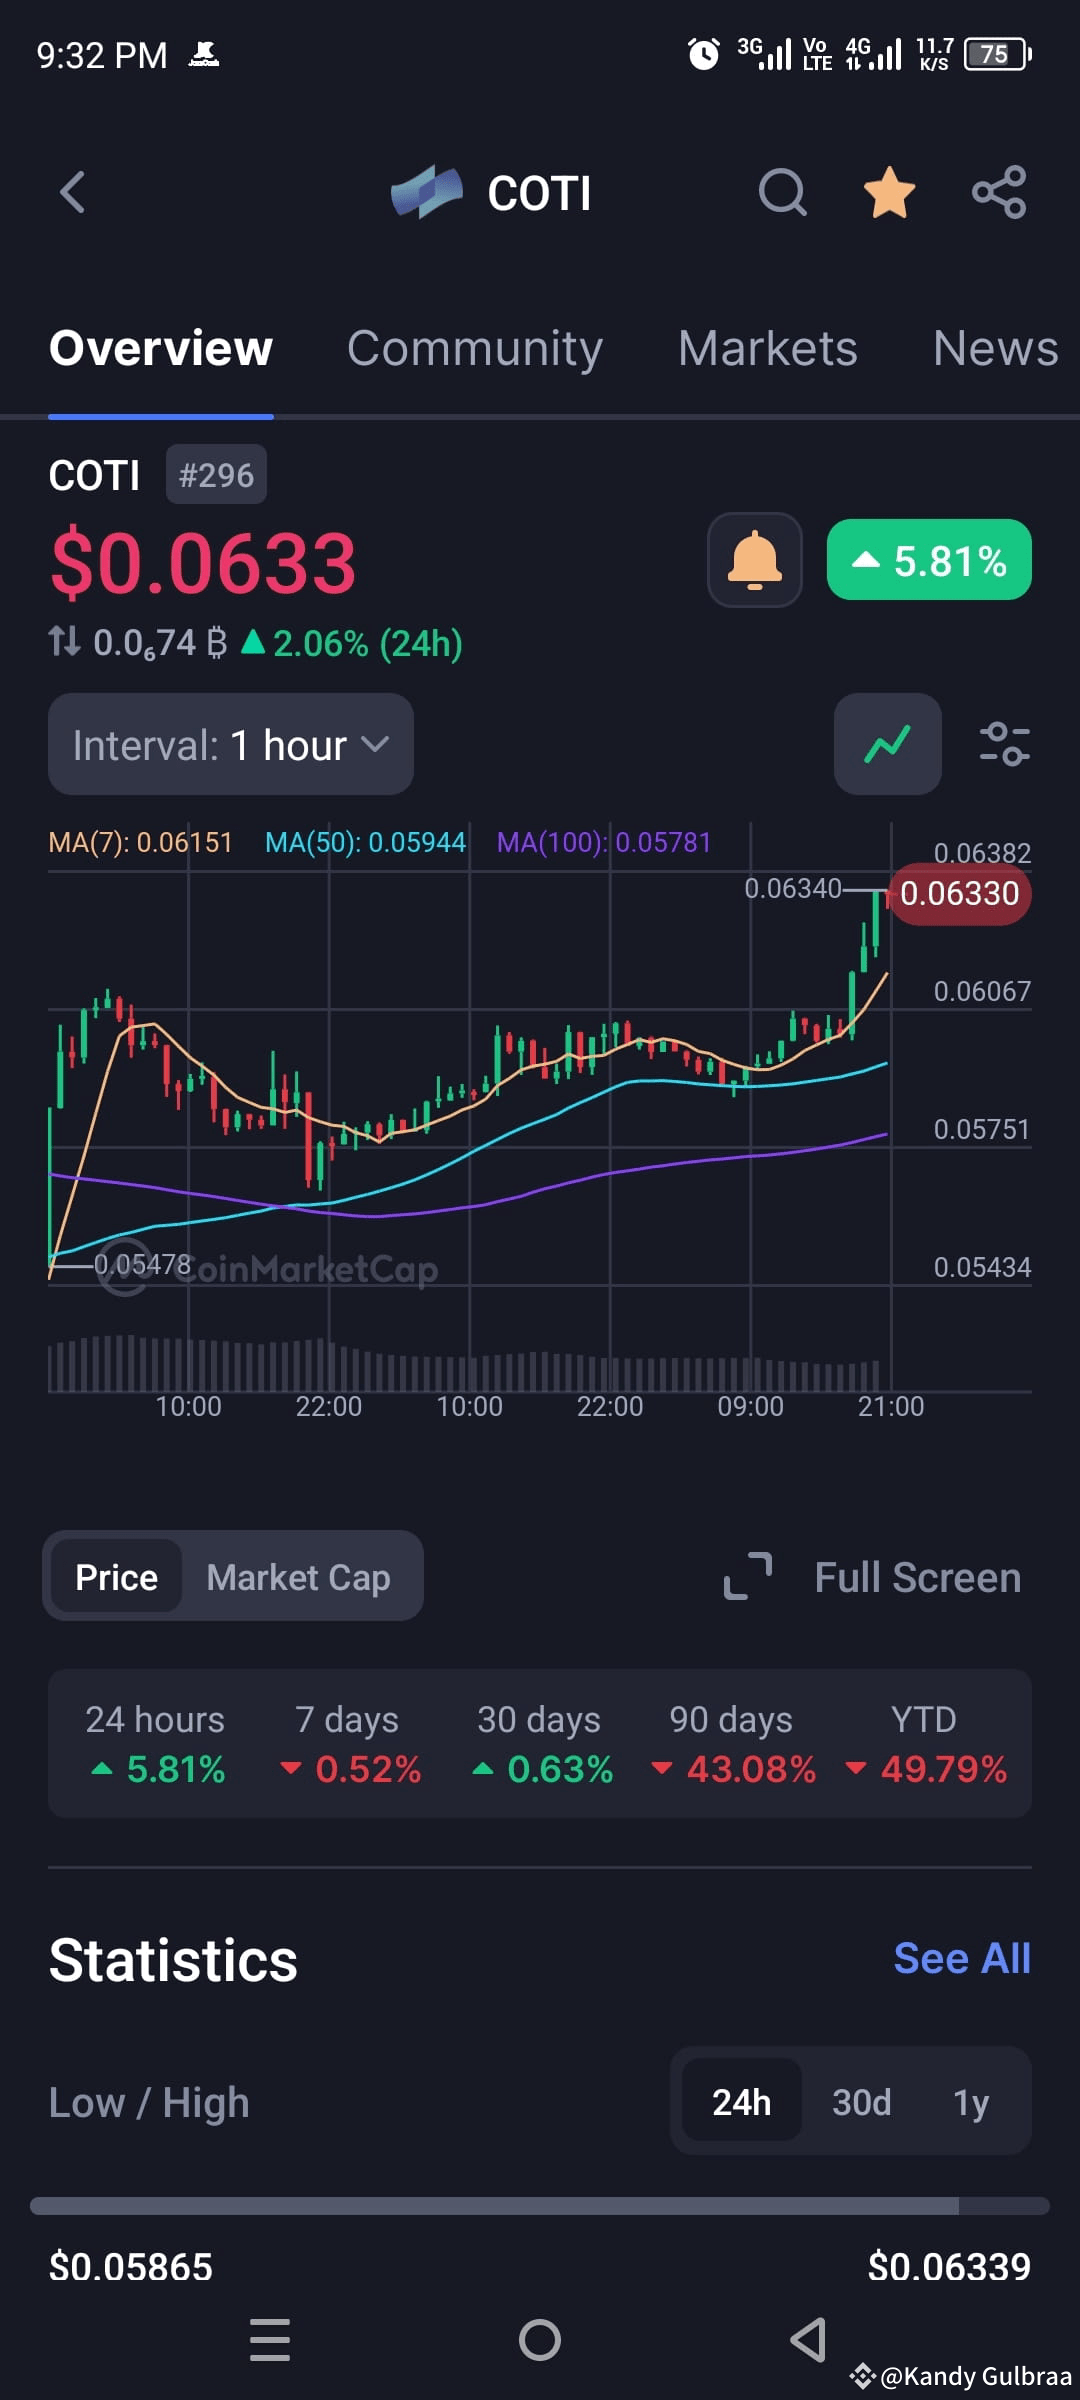The image size is (1080, 2400).
Task: Tap the volume bars under the chart
Action: [465, 1363]
